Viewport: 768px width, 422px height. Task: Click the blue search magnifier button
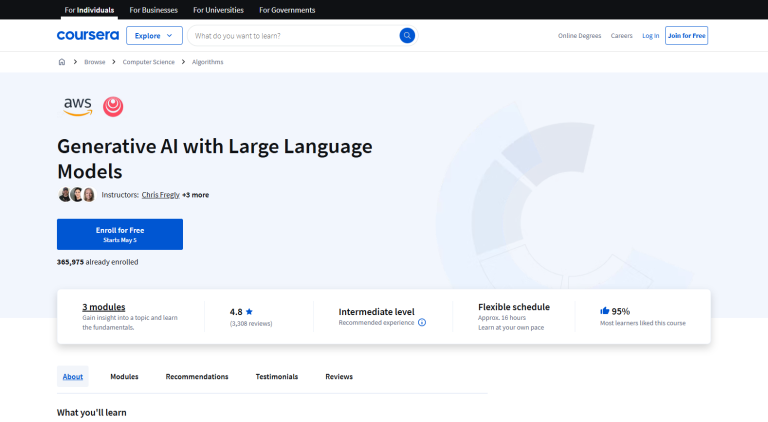pyautogui.click(x=407, y=35)
